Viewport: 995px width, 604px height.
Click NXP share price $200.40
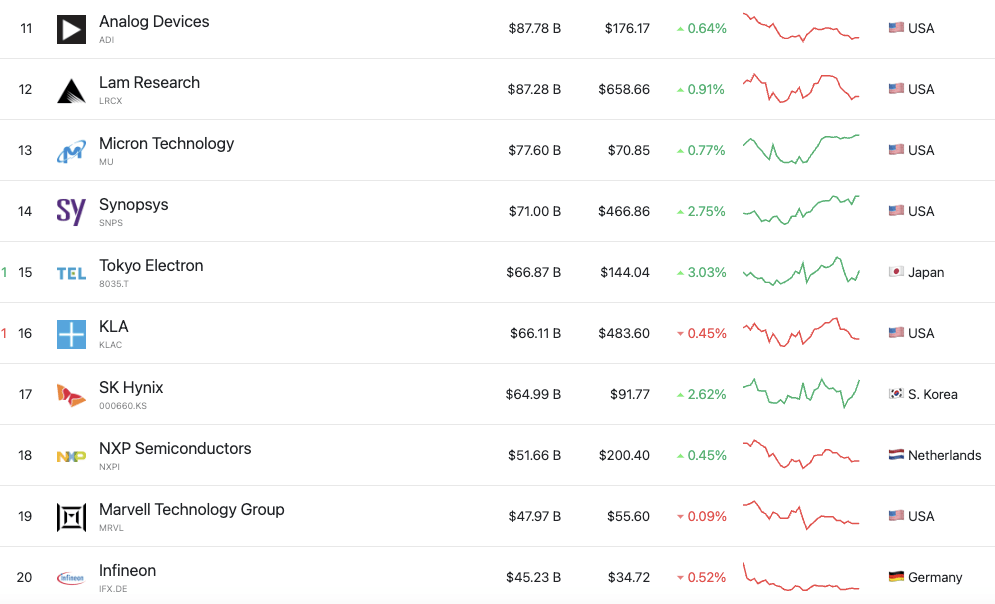[624, 455]
